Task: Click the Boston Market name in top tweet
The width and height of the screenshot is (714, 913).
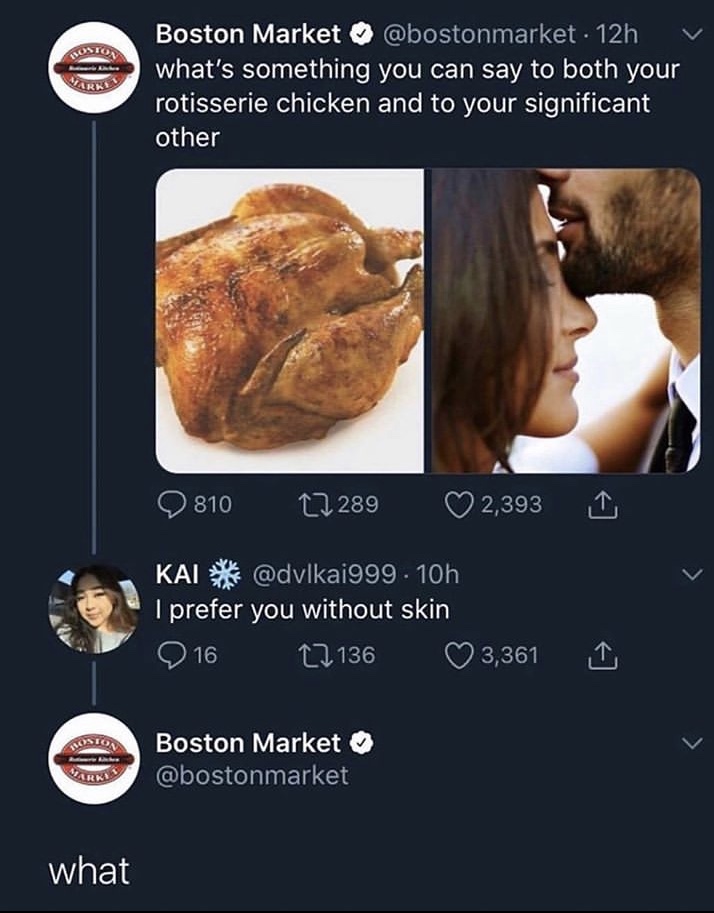Action: point(248,35)
